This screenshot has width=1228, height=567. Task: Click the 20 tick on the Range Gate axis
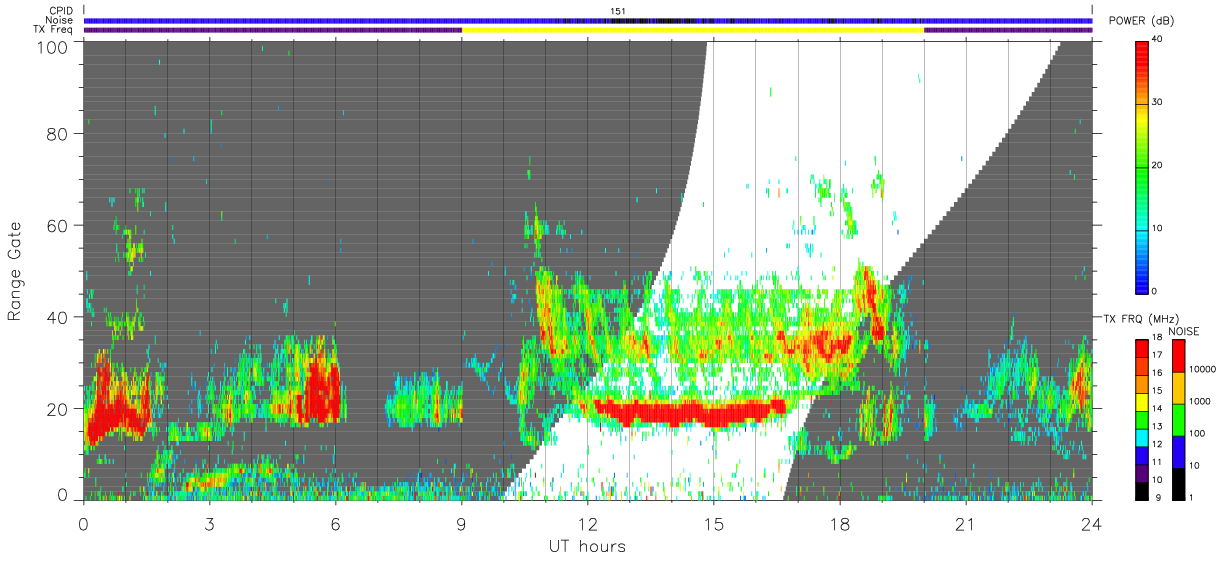tap(56, 409)
